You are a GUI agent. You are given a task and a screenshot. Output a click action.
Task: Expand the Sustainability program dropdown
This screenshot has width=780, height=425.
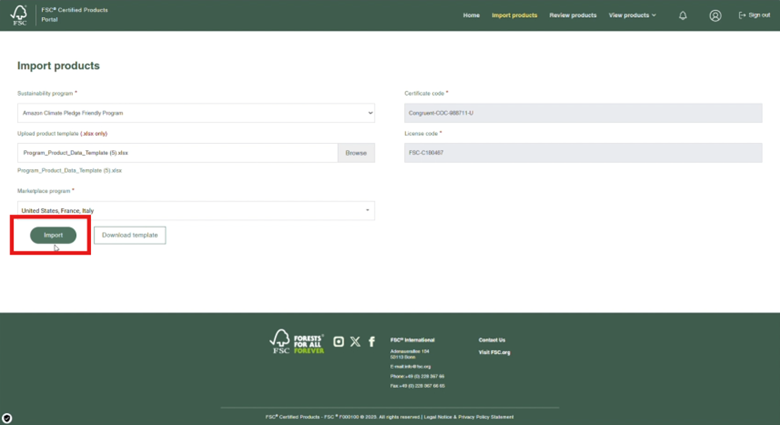coord(196,113)
